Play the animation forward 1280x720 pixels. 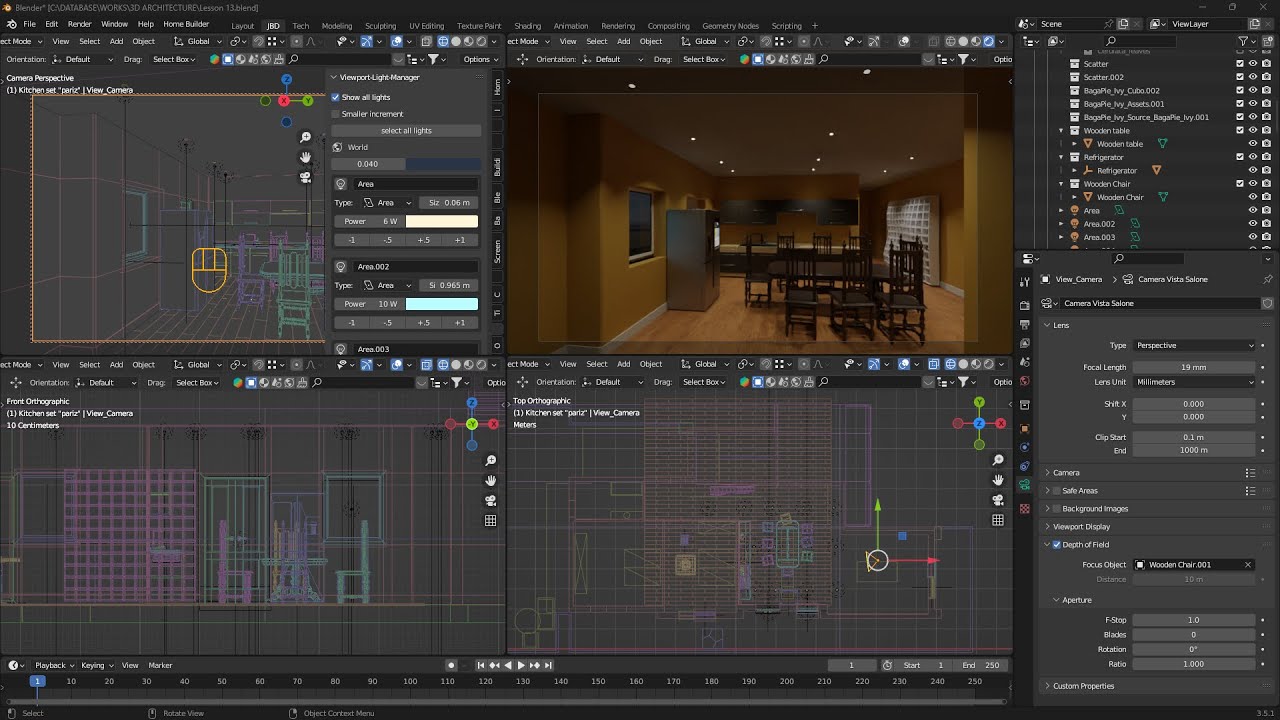pyautogui.click(x=520, y=665)
